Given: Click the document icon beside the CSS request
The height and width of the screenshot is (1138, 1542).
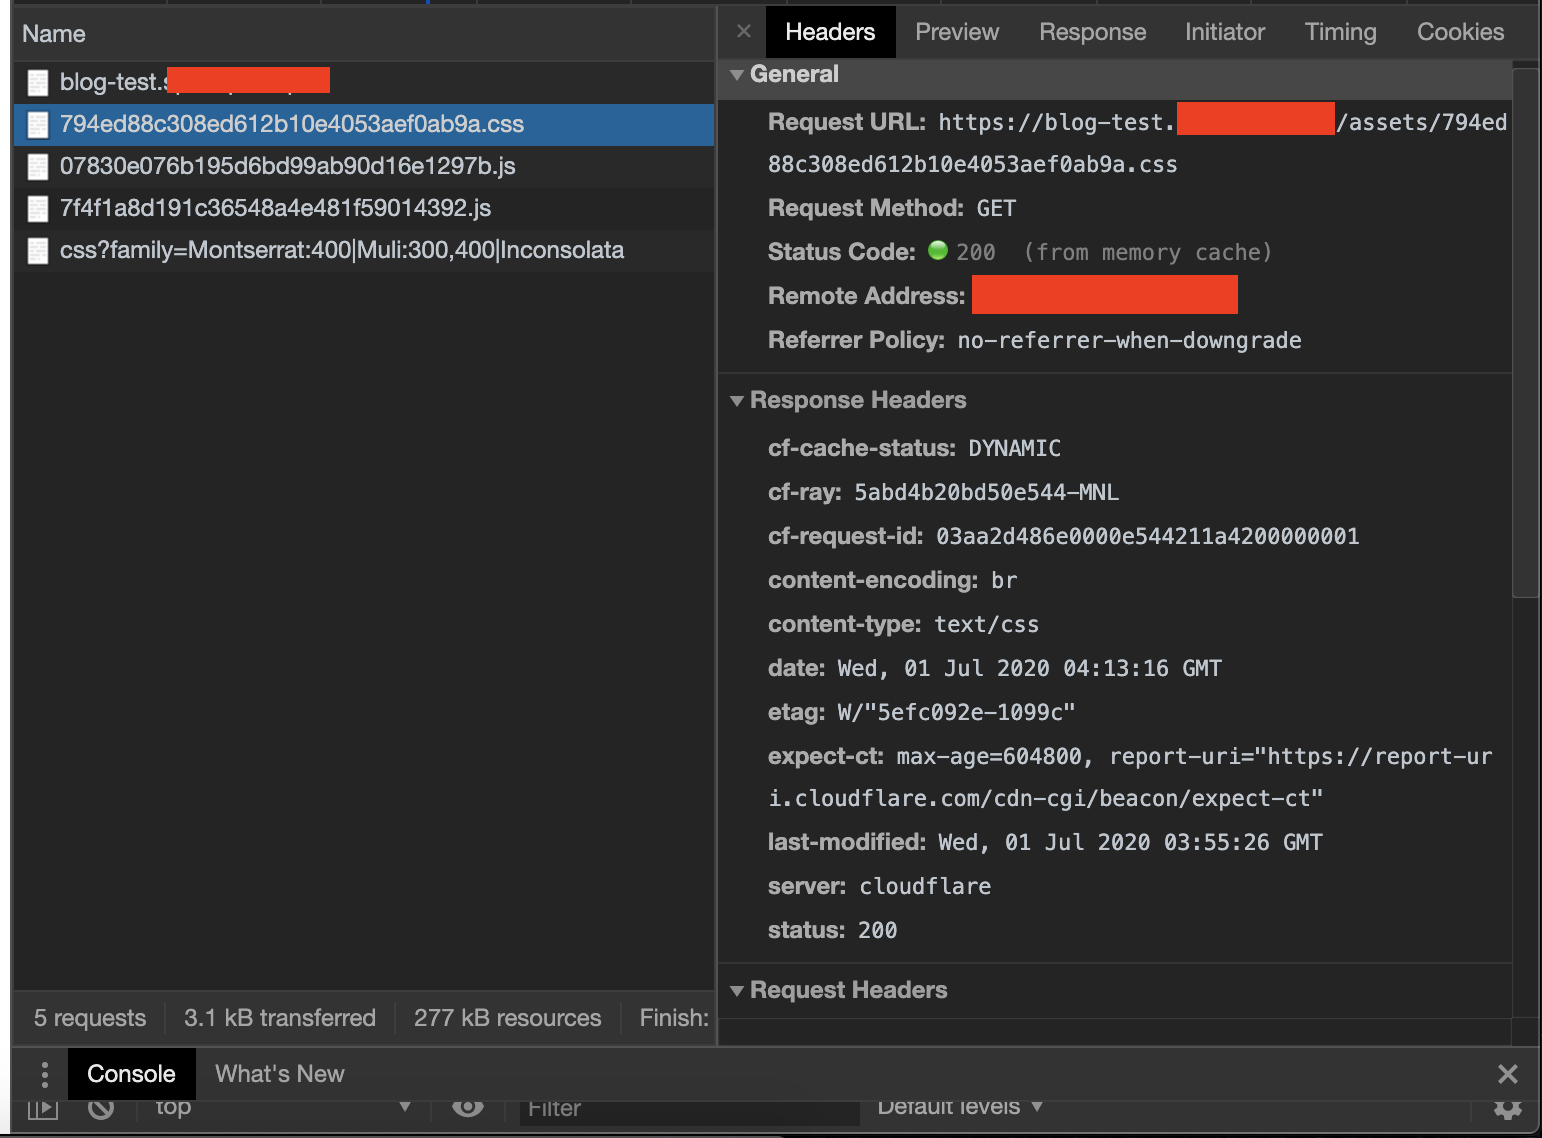Looking at the screenshot, I should pyautogui.click(x=37, y=124).
